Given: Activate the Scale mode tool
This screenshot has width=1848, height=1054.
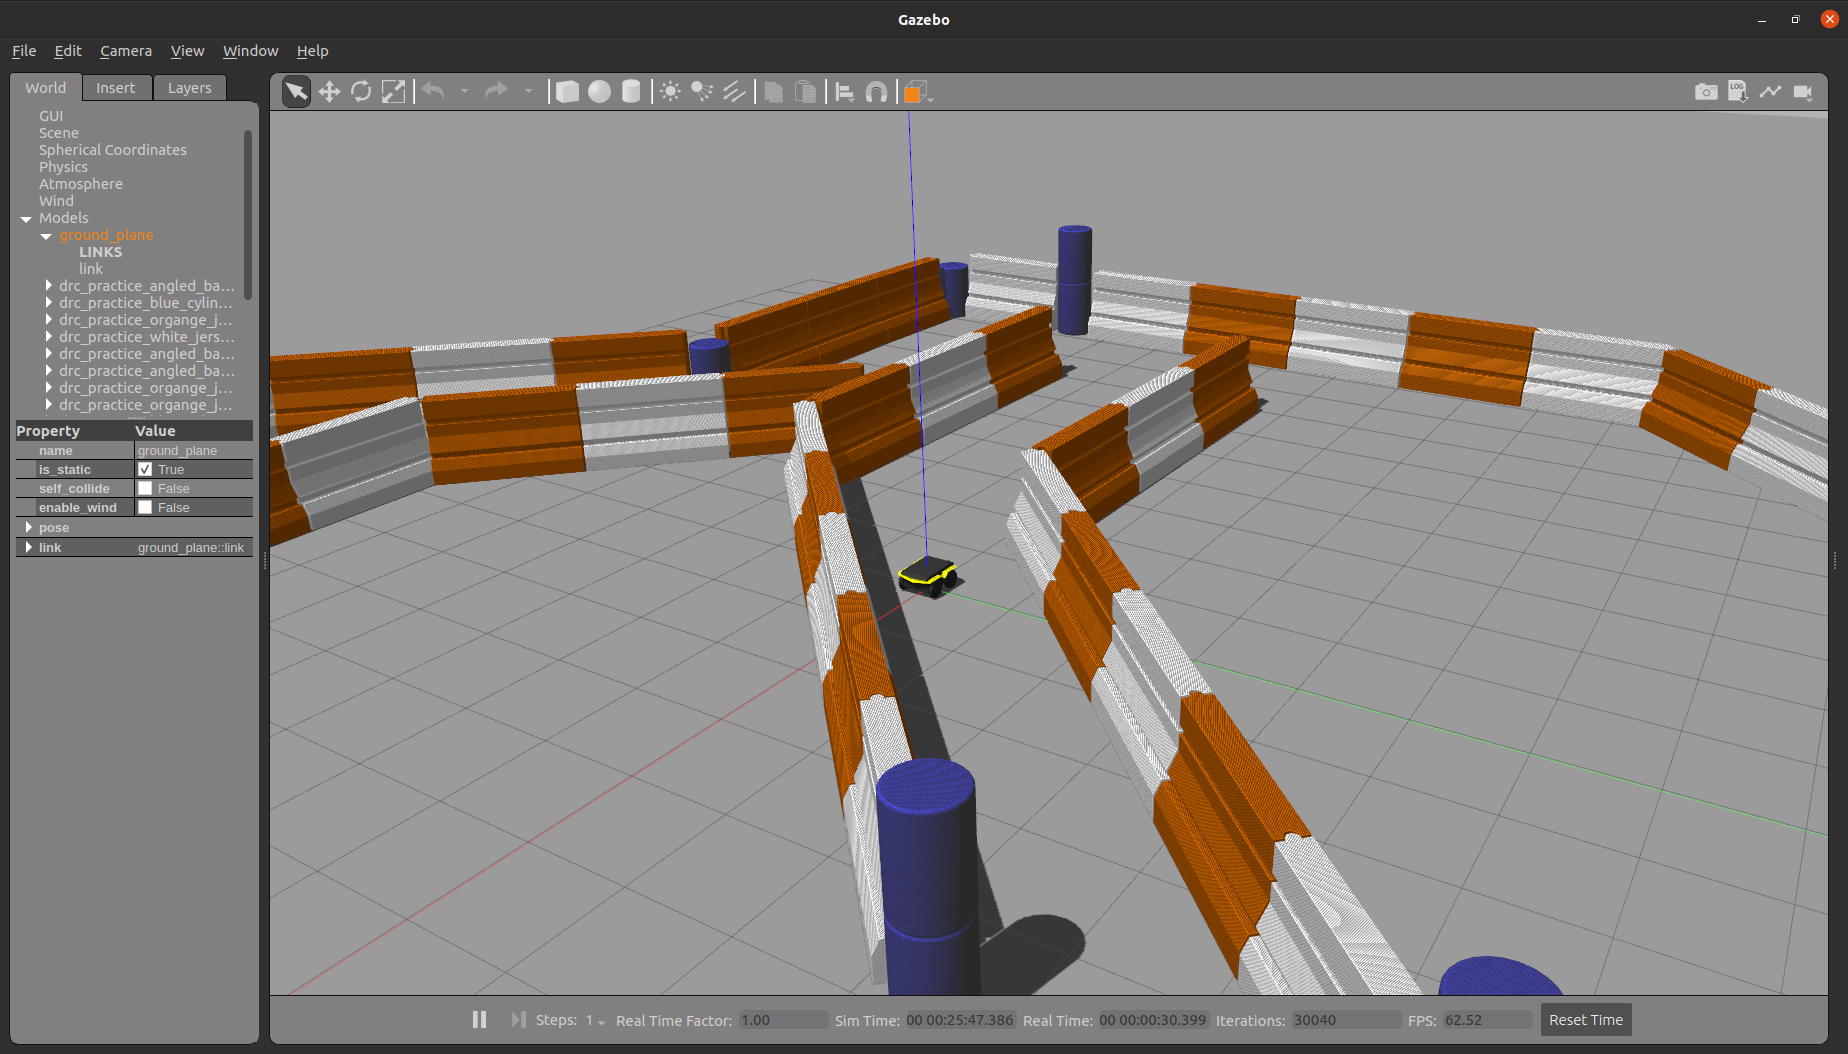Looking at the screenshot, I should pyautogui.click(x=394, y=92).
